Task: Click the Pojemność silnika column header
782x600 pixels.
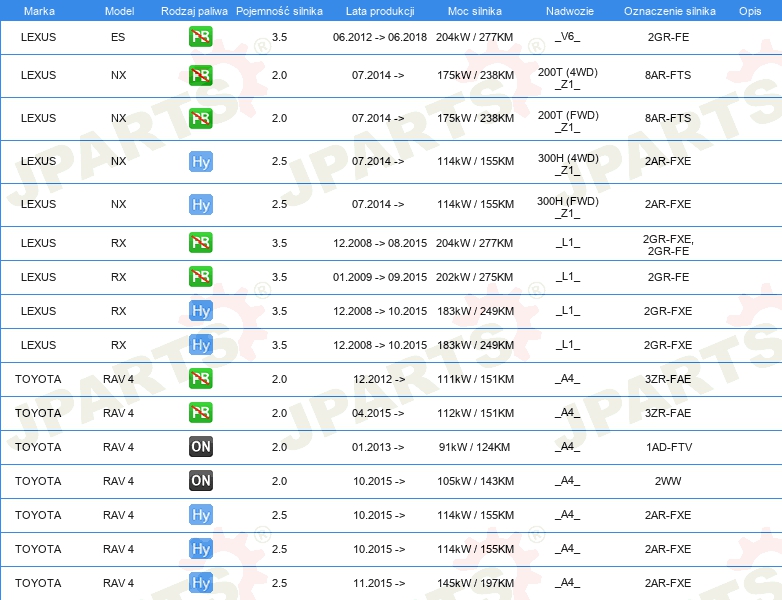Action: click(279, 11)
